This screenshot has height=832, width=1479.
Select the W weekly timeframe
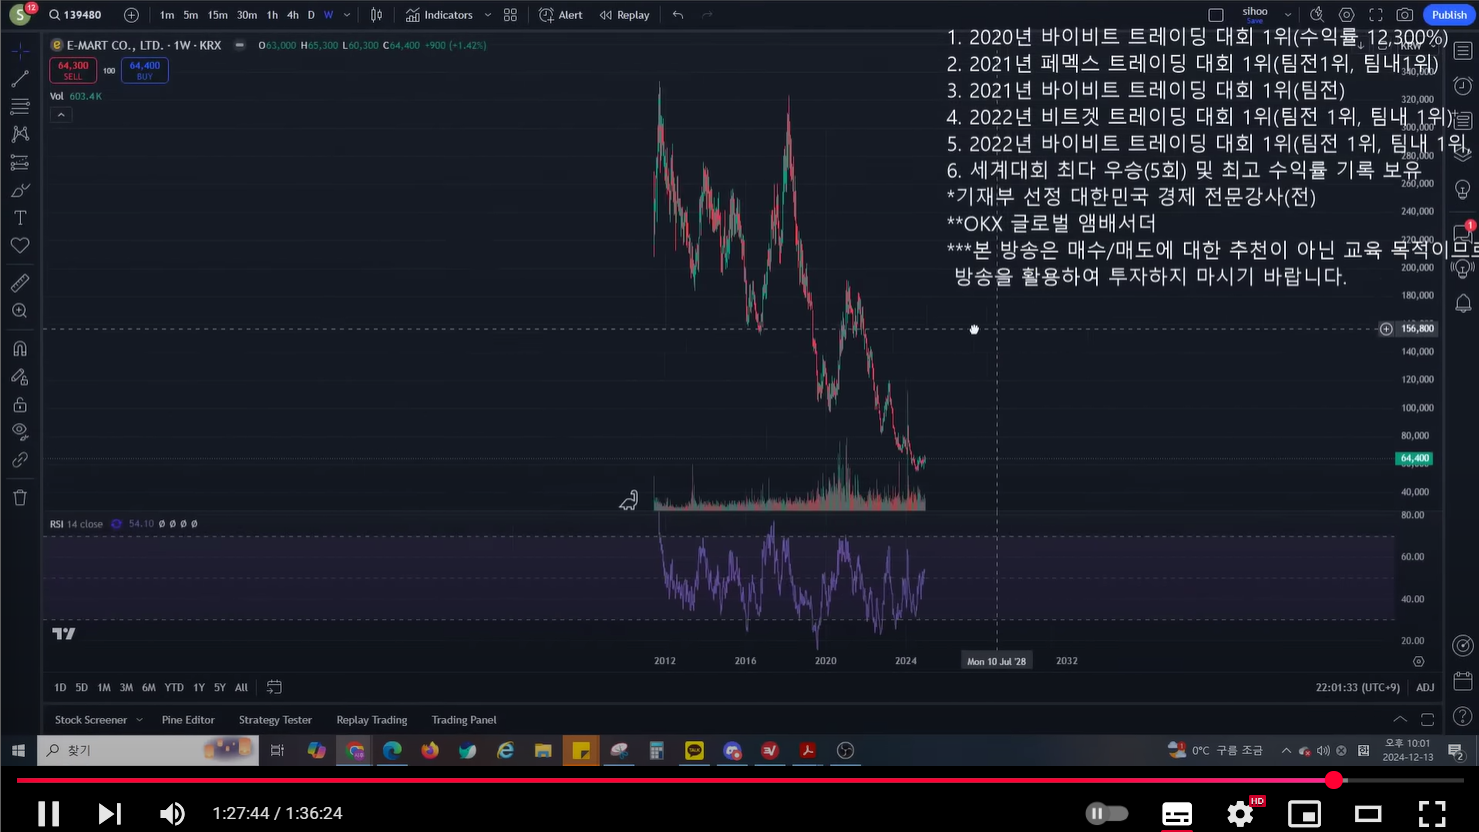coord(328,15)
